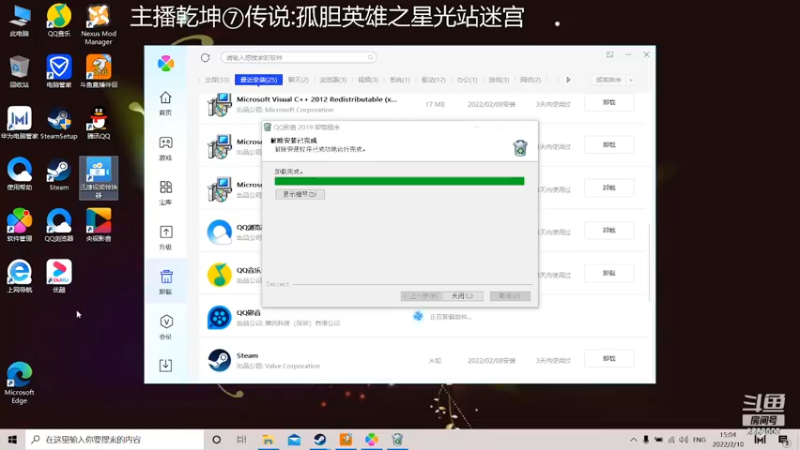The width and height of the screenshot is (800, 450).
Task: Open QQ浏览器 desktop shortcut
Action: pos(59,226)
